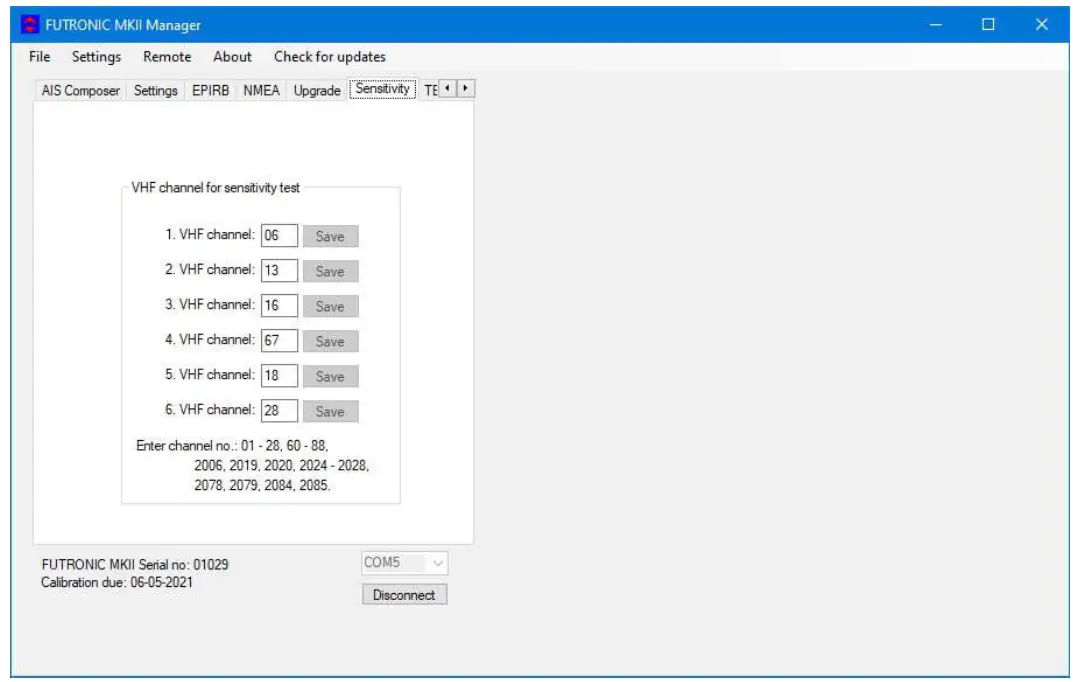Click the 5. VHF channel field showing 18
1077x682 pixels.
(279, 376)
